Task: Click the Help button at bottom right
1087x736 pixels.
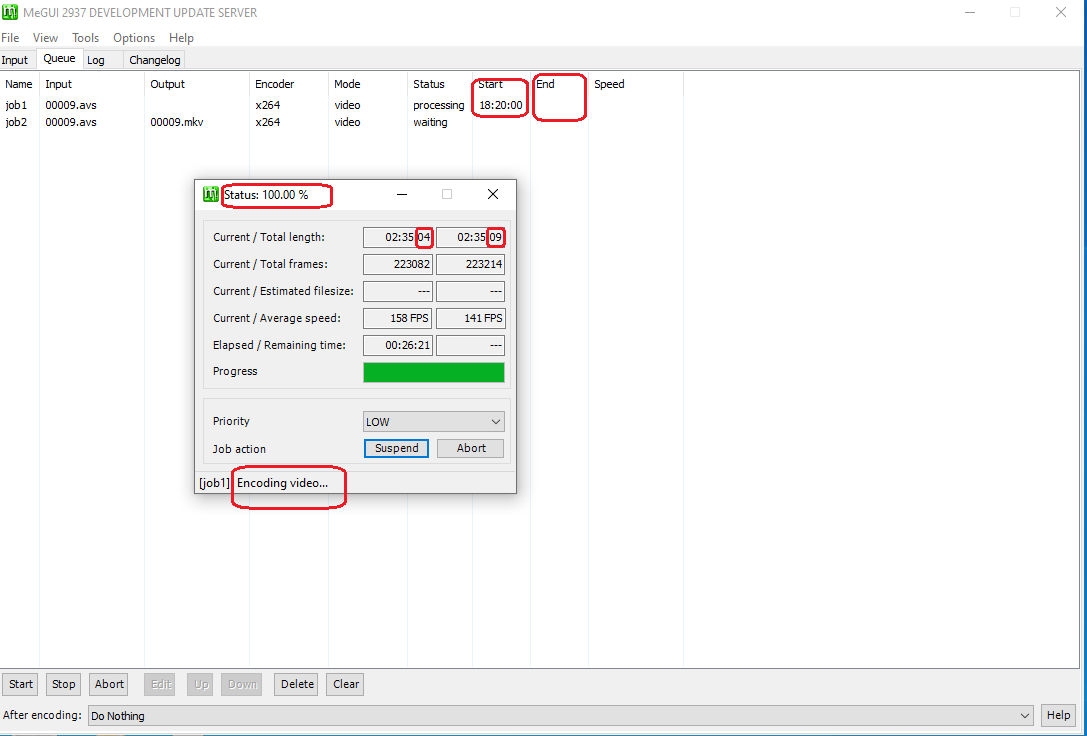Action: click(x=1059, y=715)
